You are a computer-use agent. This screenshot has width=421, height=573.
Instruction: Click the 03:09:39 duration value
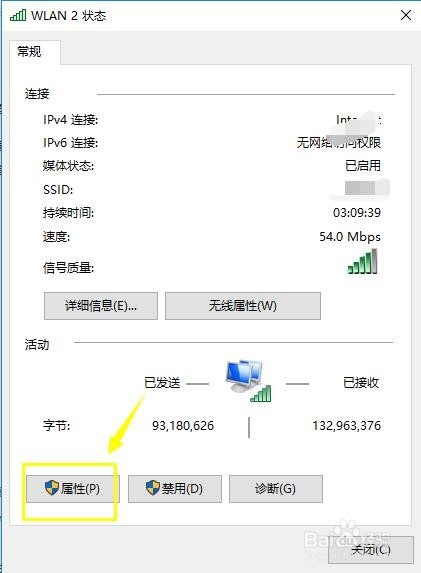357,213
